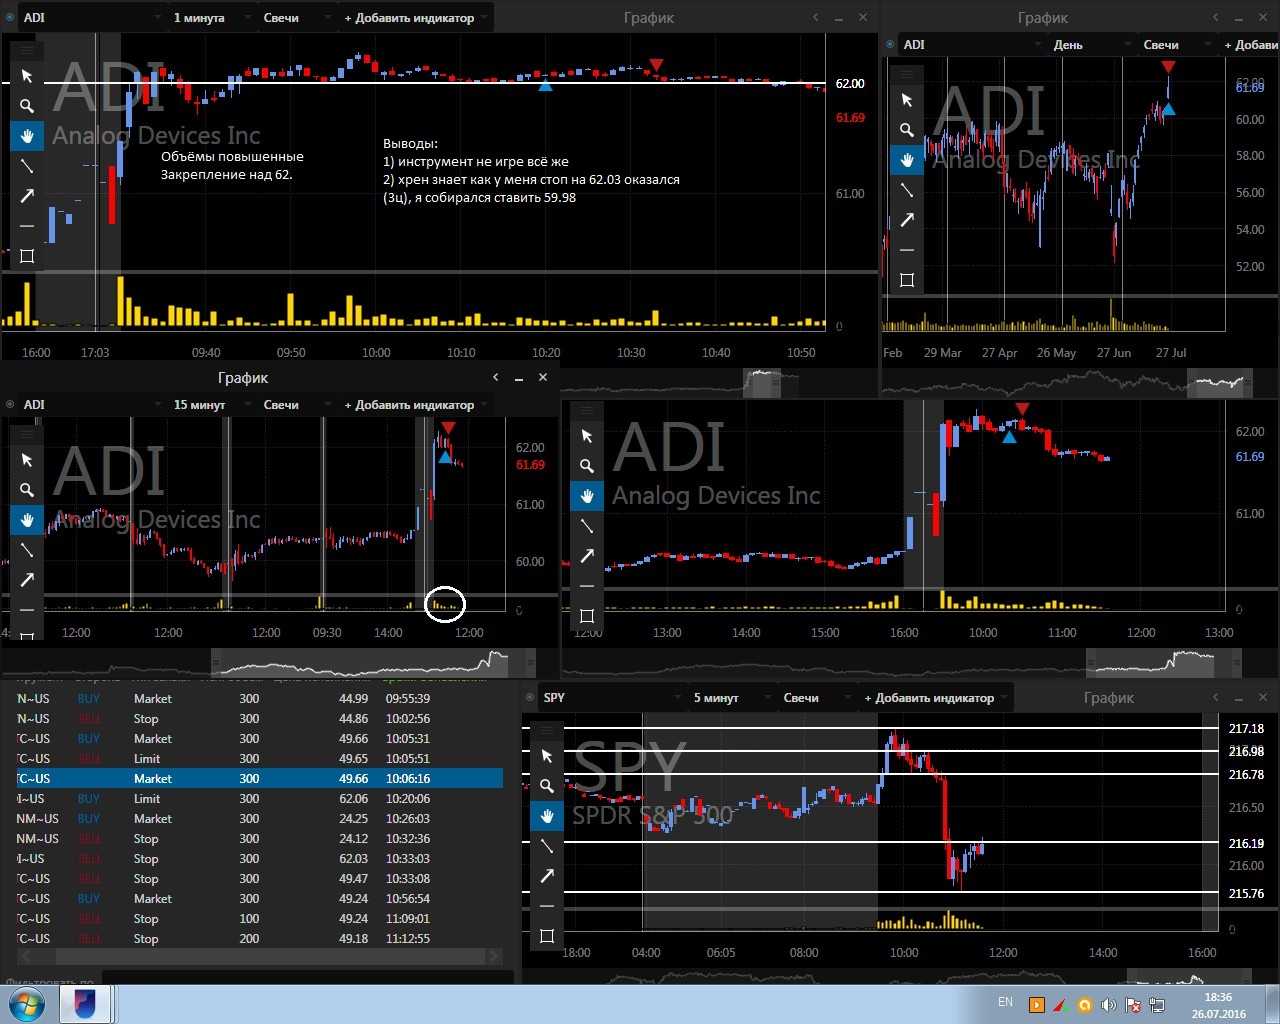Screen dimensions: 1280x1024
Task: Select pointer tool in ADI 1-minute chart
Action: pyautogui.click(x=27, y=76)
